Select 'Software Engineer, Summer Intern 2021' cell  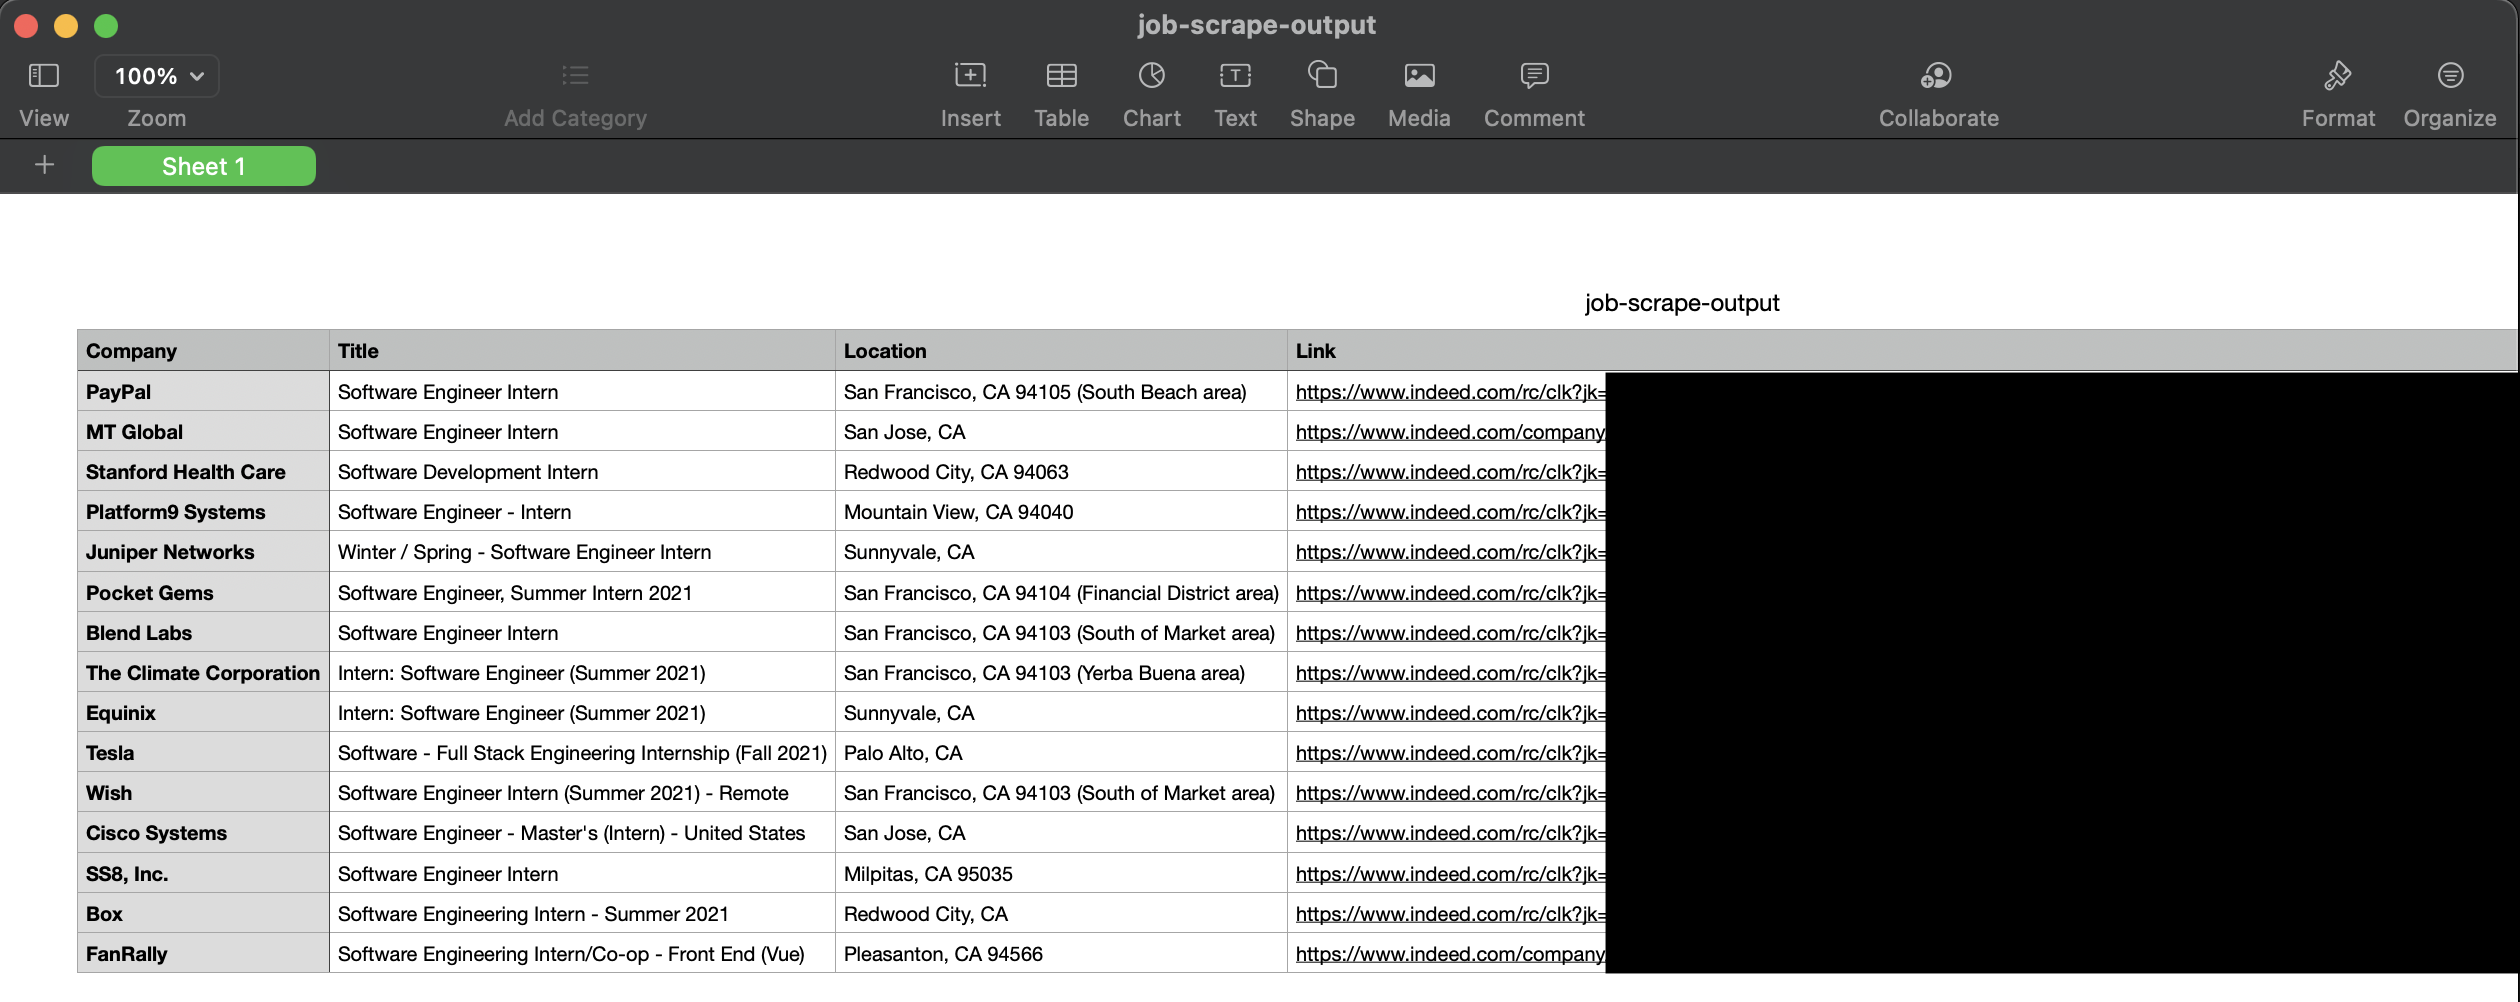coord(582,593)
